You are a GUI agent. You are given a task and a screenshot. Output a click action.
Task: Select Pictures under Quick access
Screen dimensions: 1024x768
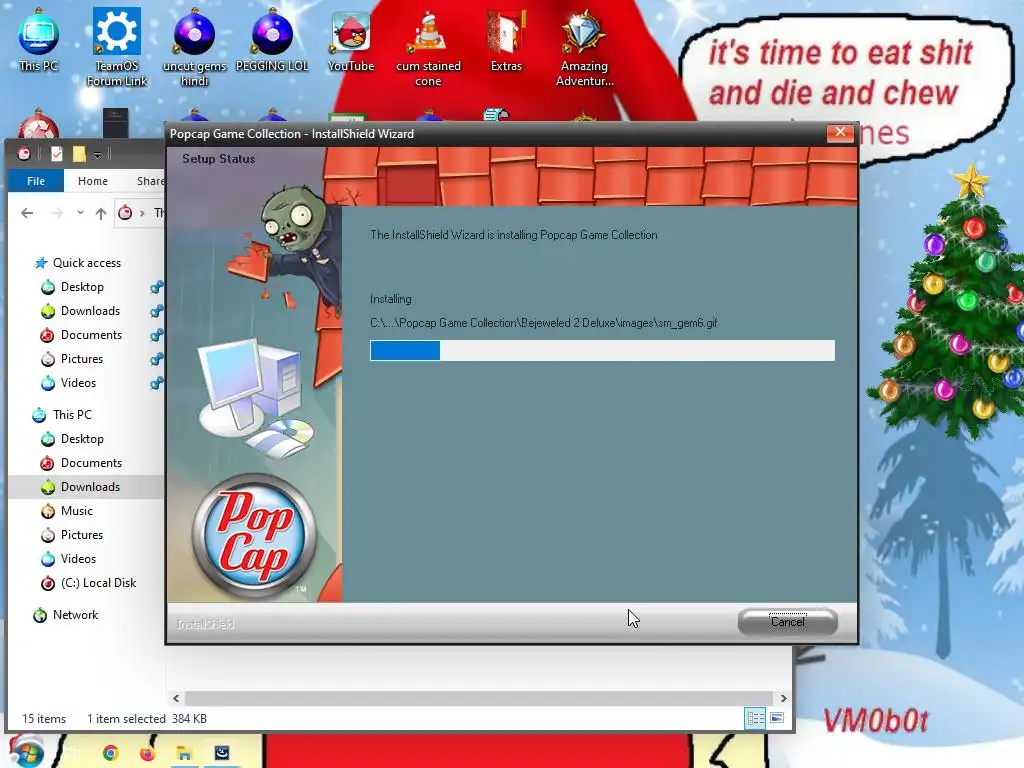[x=82, y=359]
